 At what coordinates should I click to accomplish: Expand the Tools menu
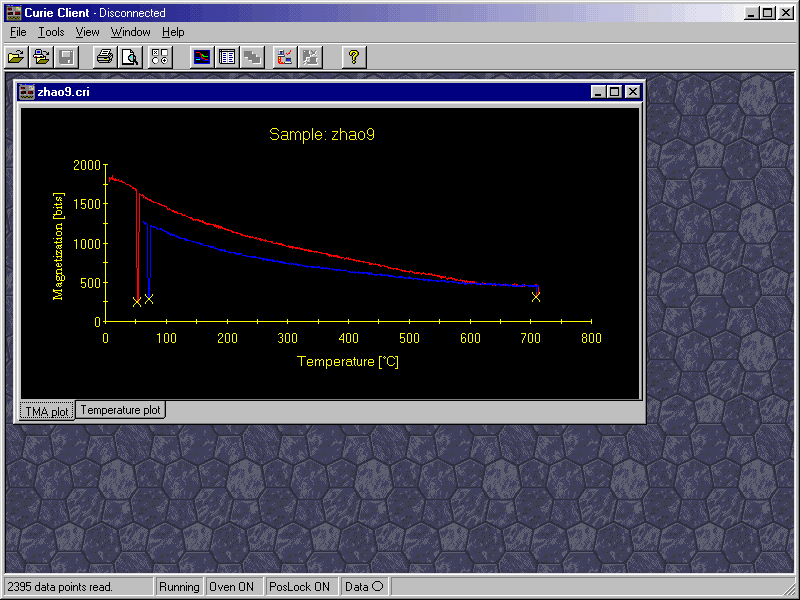click(x=51, y=32)
